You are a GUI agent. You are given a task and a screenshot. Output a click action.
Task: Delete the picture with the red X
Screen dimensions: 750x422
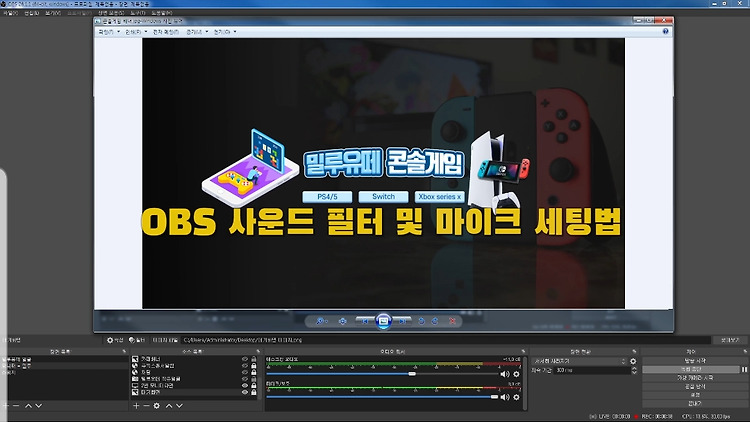pyautogui.click(x=452, y=321)
